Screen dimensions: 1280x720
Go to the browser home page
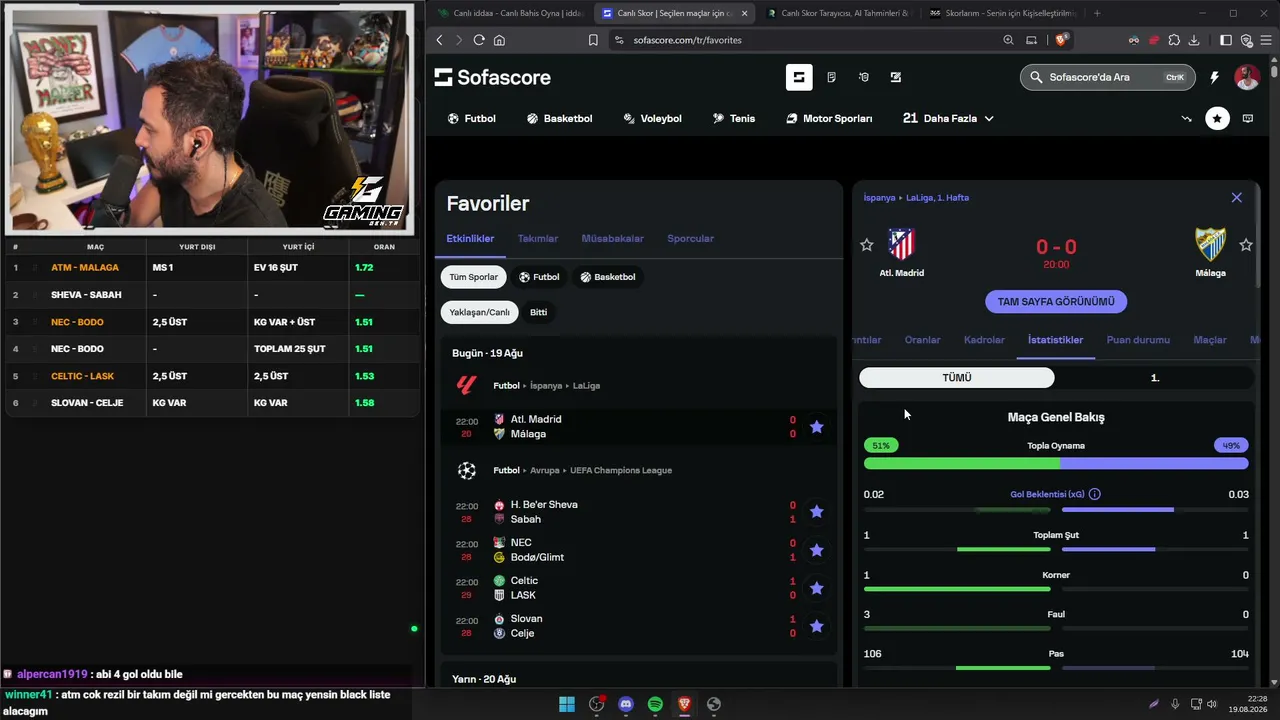pyautogui.click(x=499, y=40)
